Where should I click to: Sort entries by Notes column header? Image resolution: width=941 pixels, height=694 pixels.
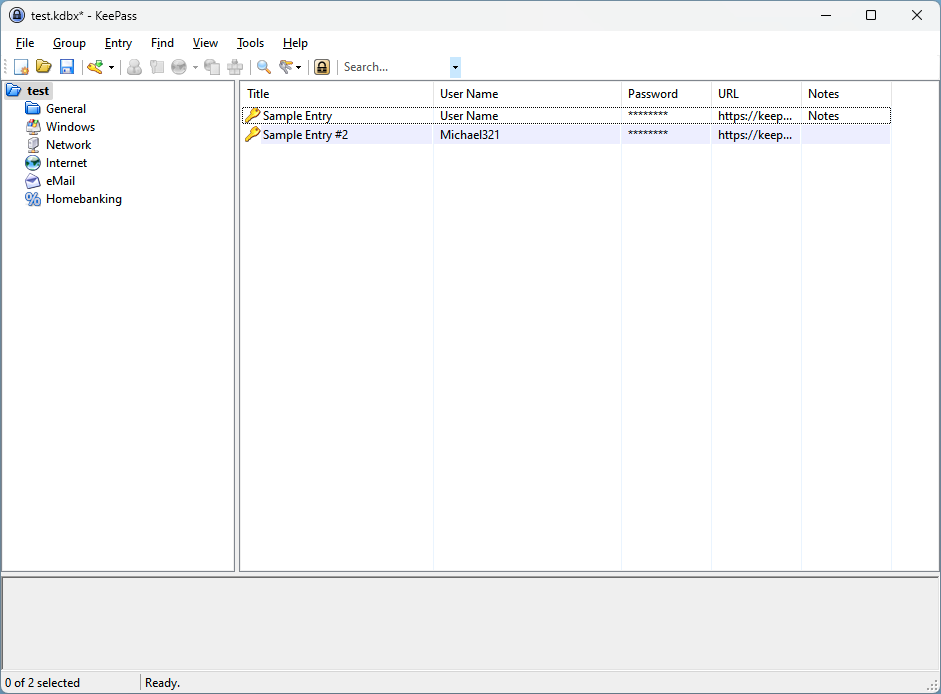(x=846, y=94)
